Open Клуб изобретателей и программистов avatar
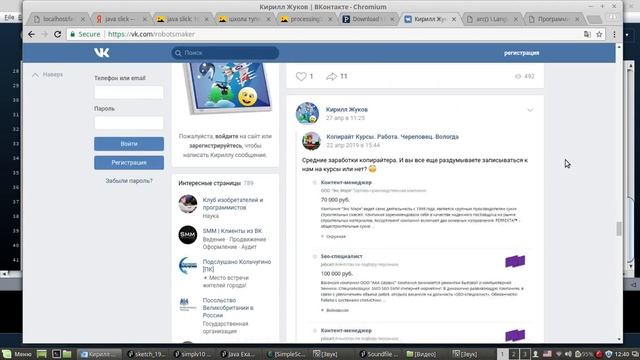The height and width of the screenshot is (360, 640). click(188, 204)
